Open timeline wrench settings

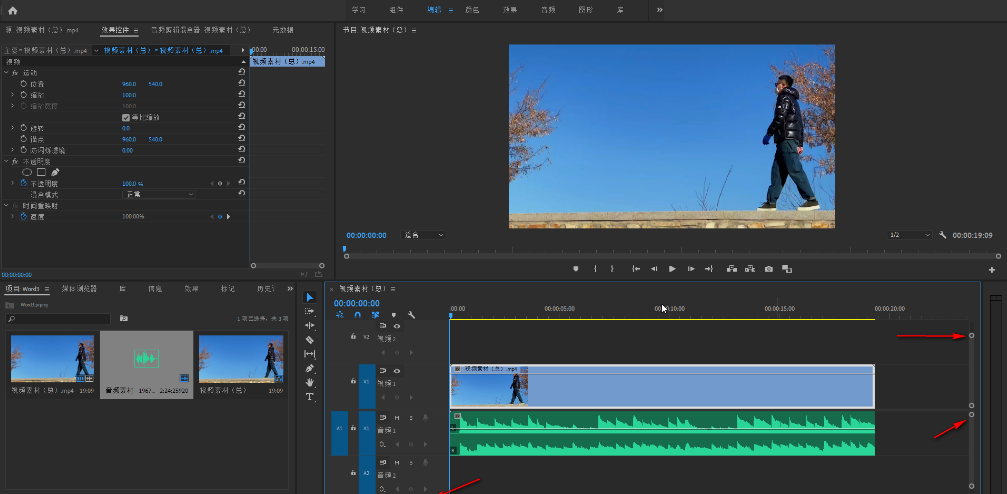411,315
